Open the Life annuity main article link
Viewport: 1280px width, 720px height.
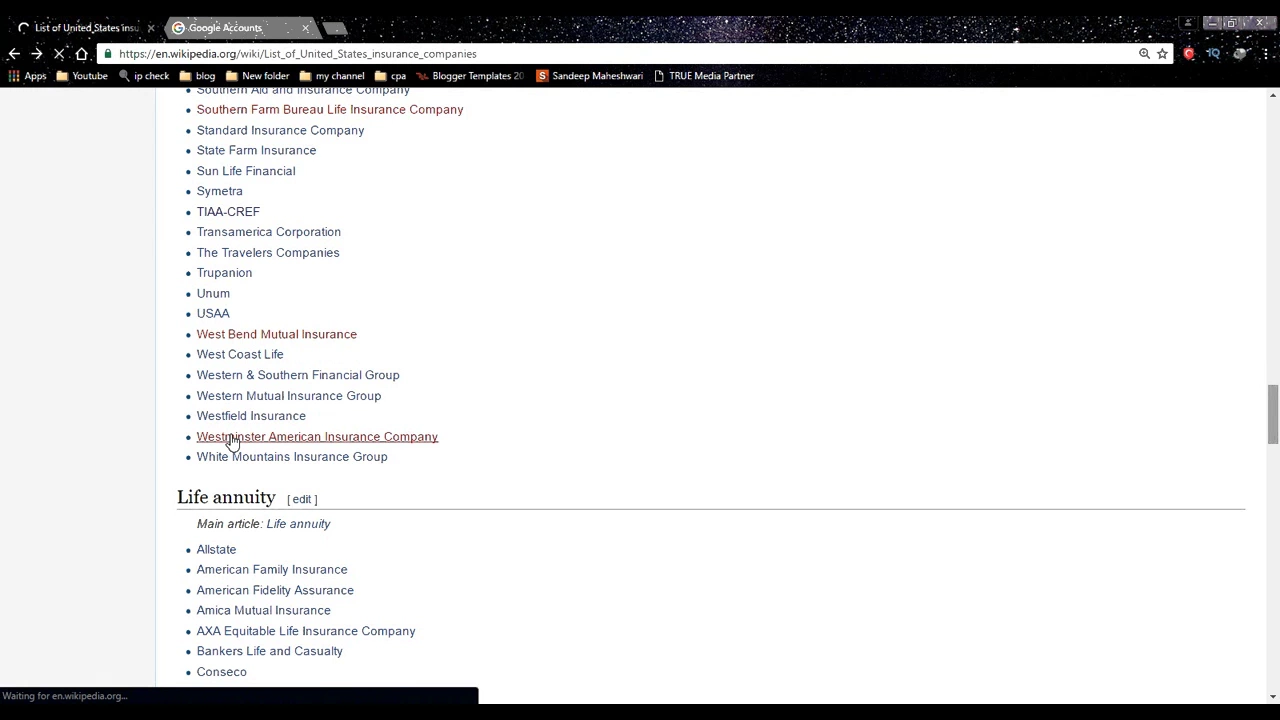[x=298, y=524]
